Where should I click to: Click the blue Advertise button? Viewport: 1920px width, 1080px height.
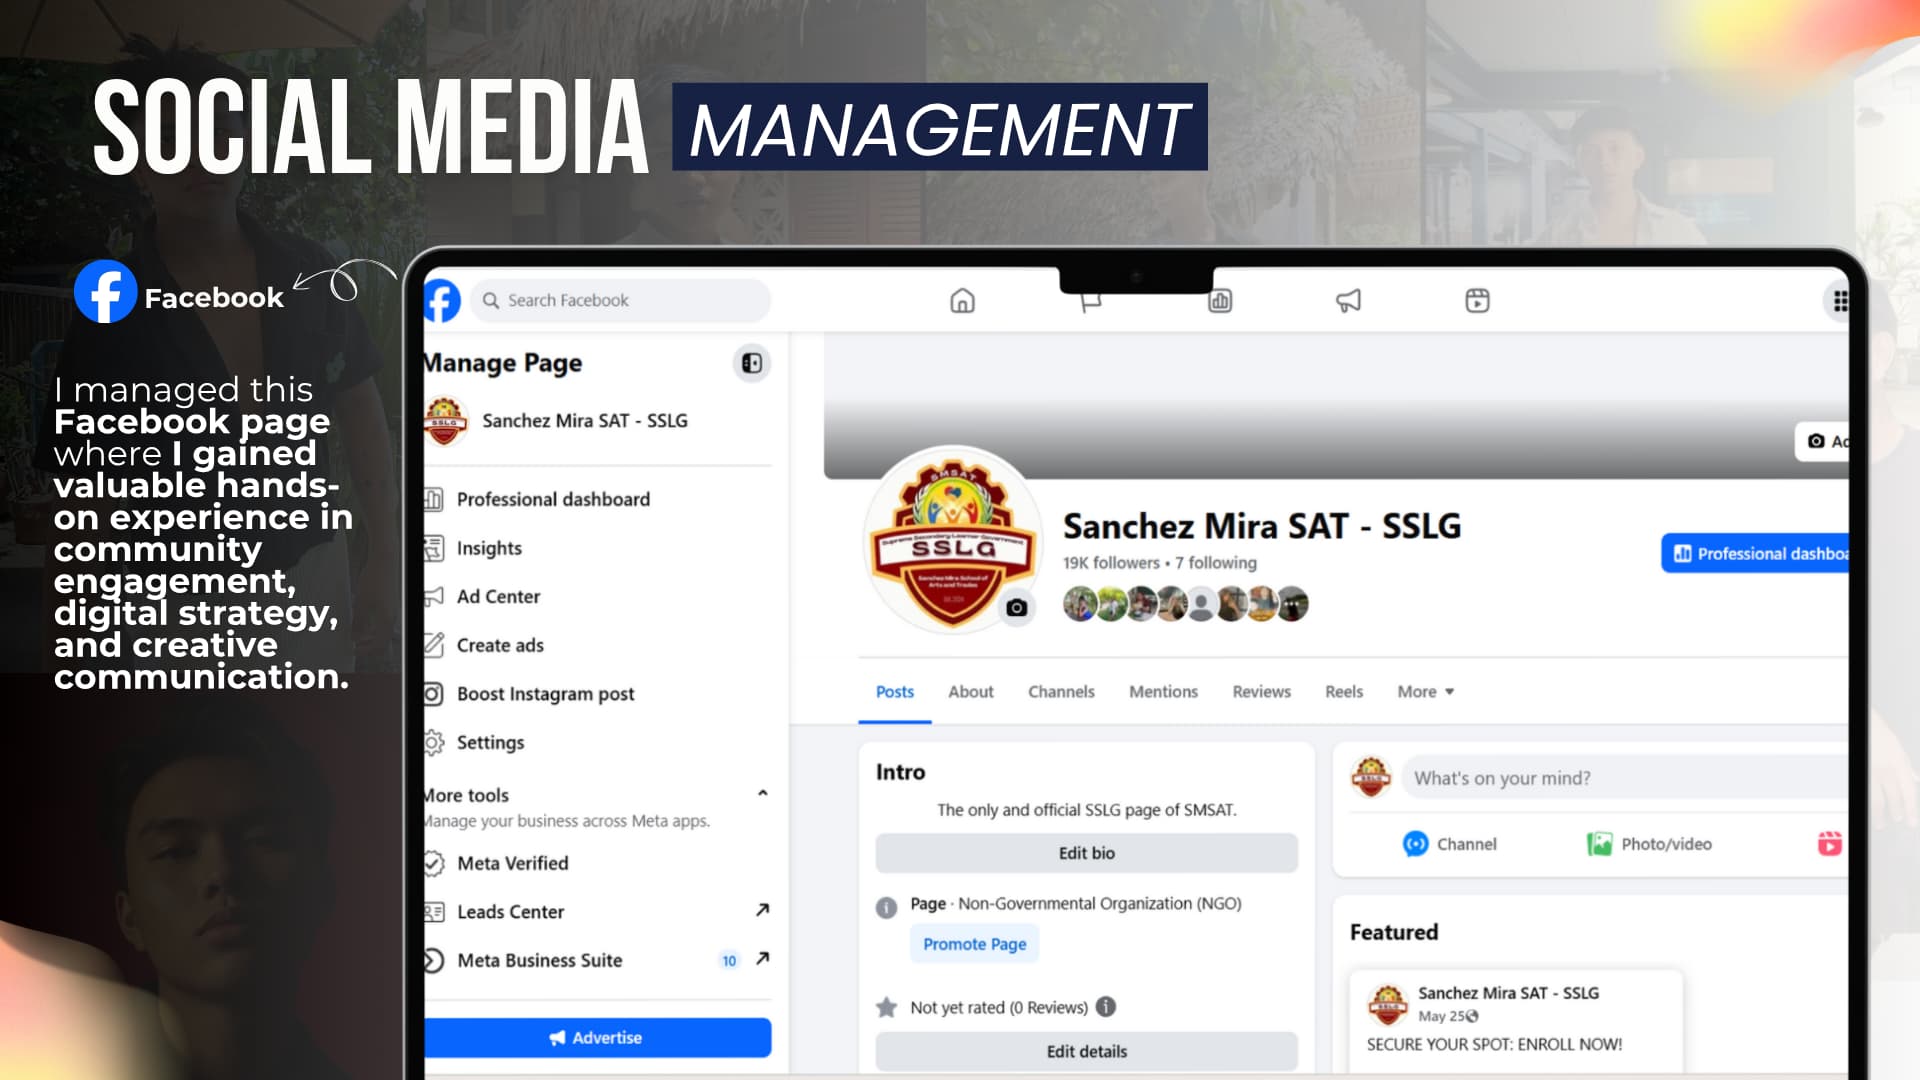[597, 1038]
